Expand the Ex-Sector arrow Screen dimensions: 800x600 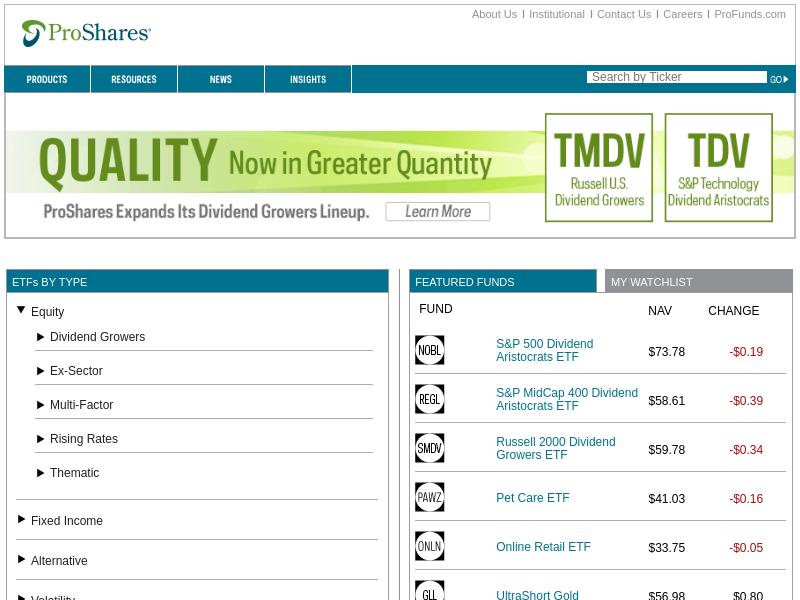tap(40, 371)
